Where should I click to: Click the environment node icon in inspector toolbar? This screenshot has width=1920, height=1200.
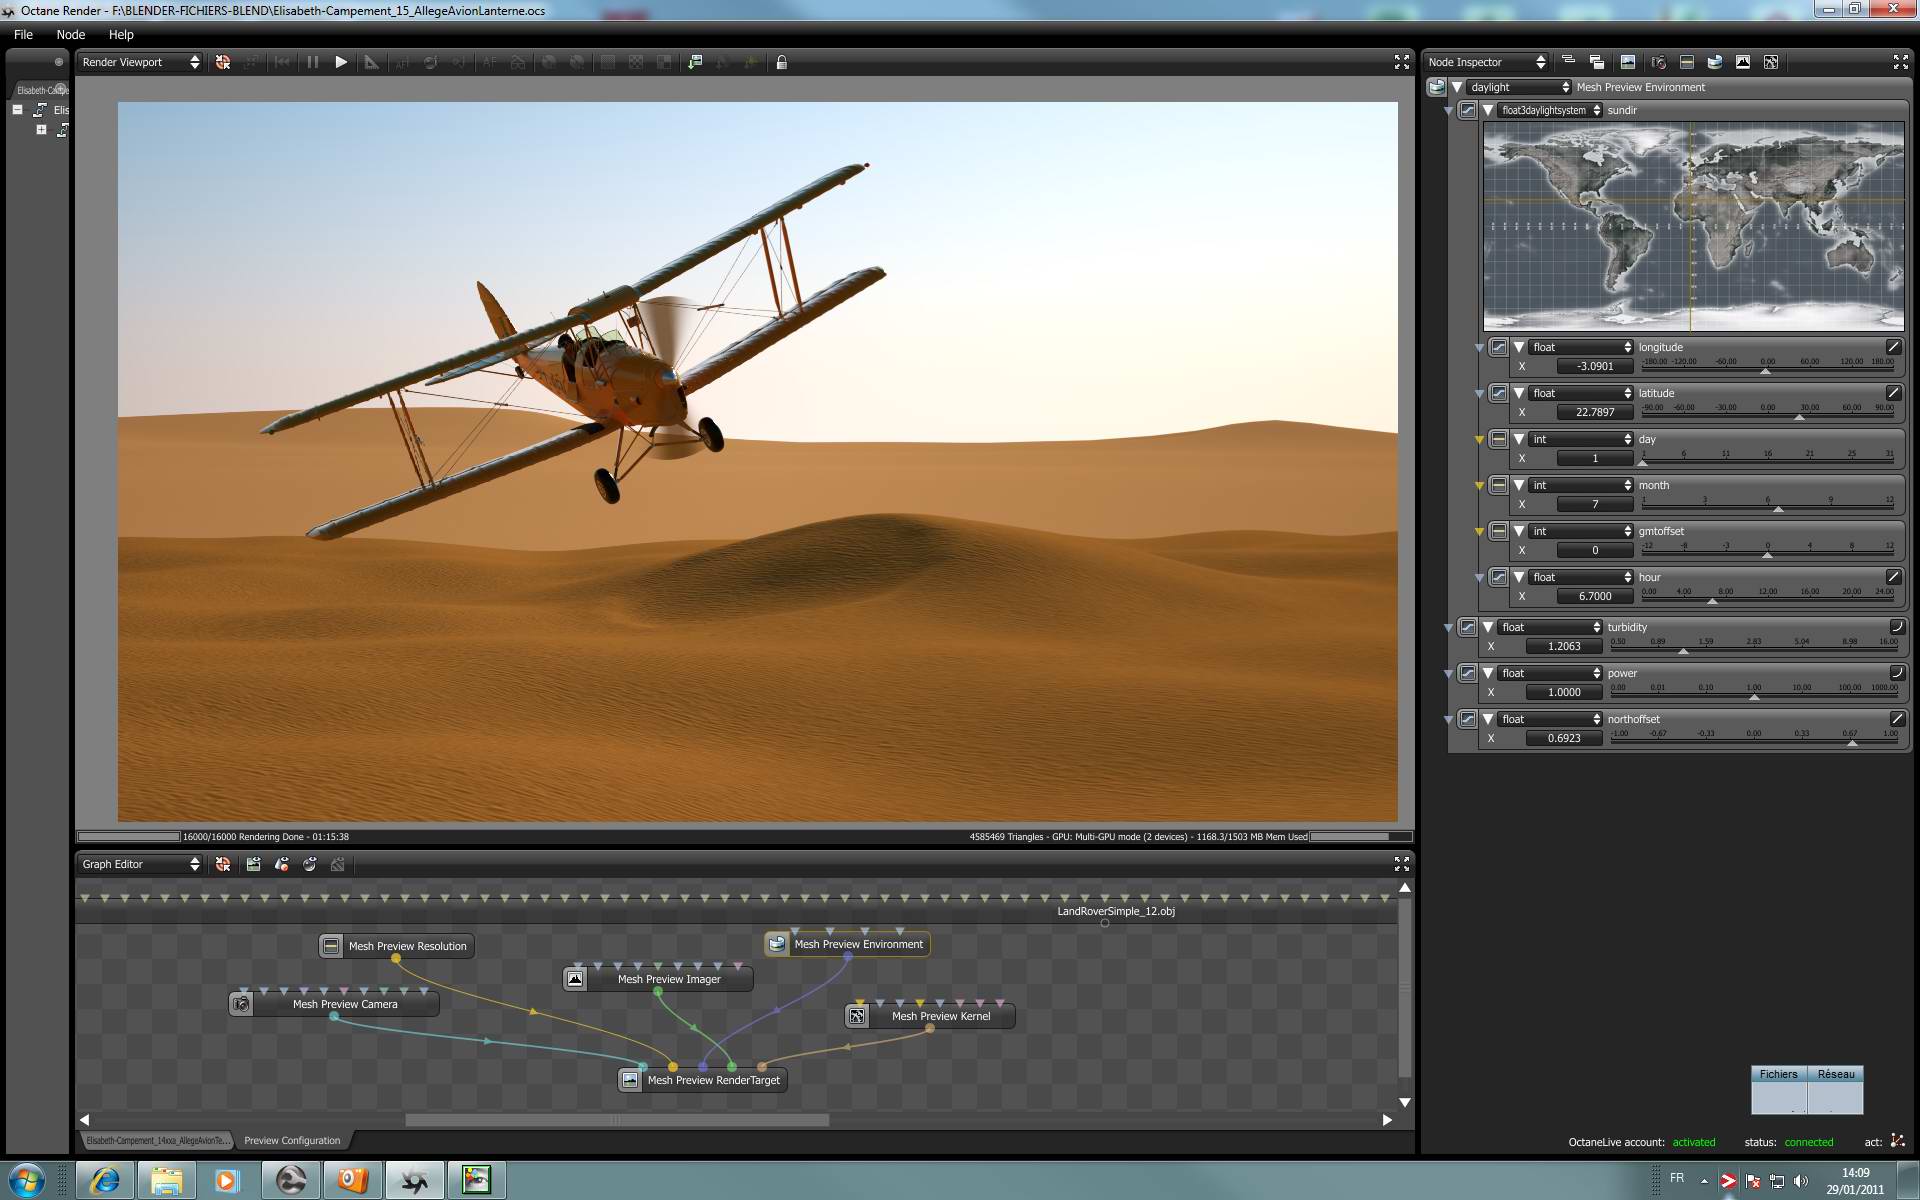pyautogui.click(x=1715, y=62)
